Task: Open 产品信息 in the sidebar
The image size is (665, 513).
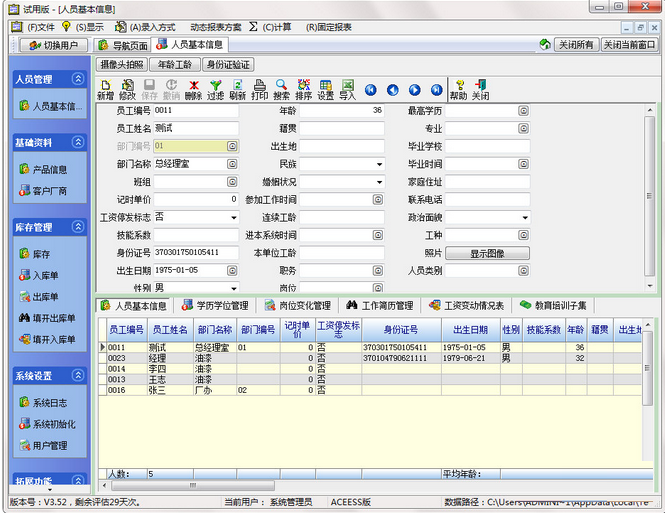Action: (x=43, y=170)
